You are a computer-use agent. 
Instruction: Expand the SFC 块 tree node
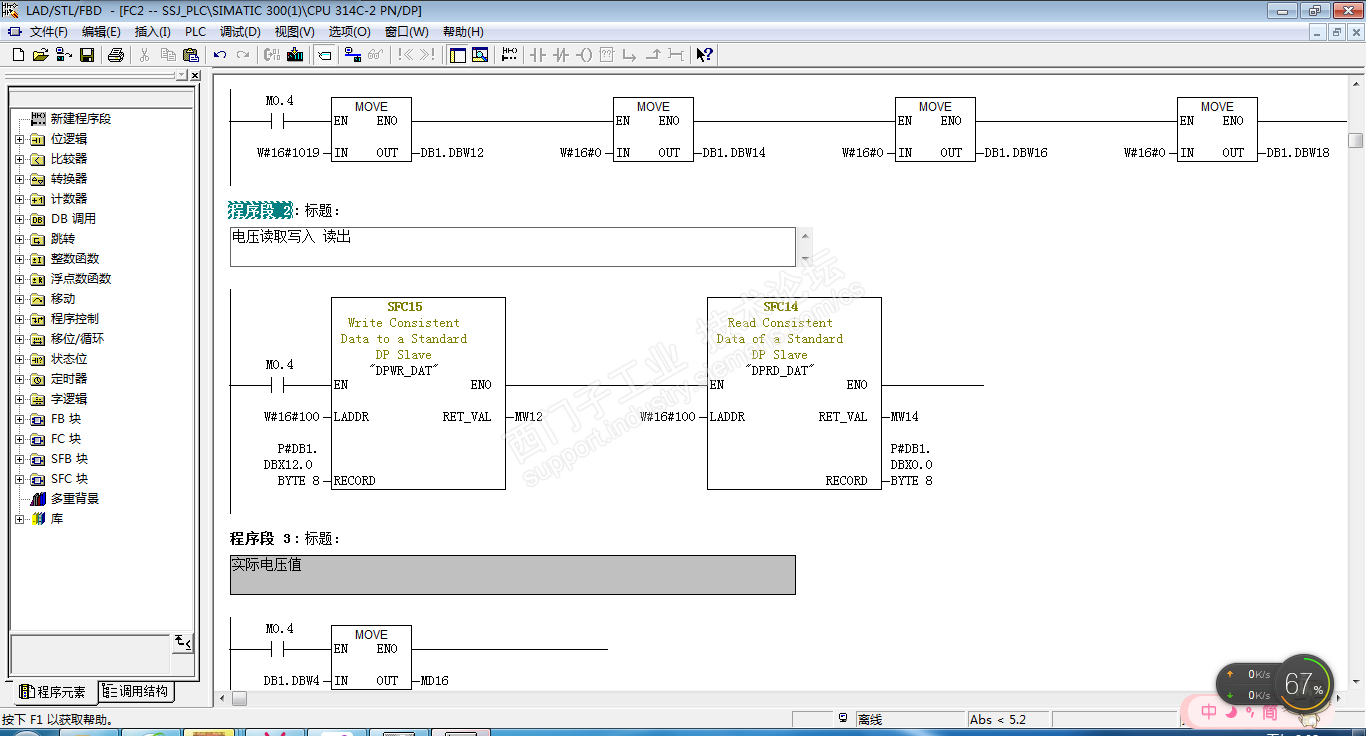19,479
